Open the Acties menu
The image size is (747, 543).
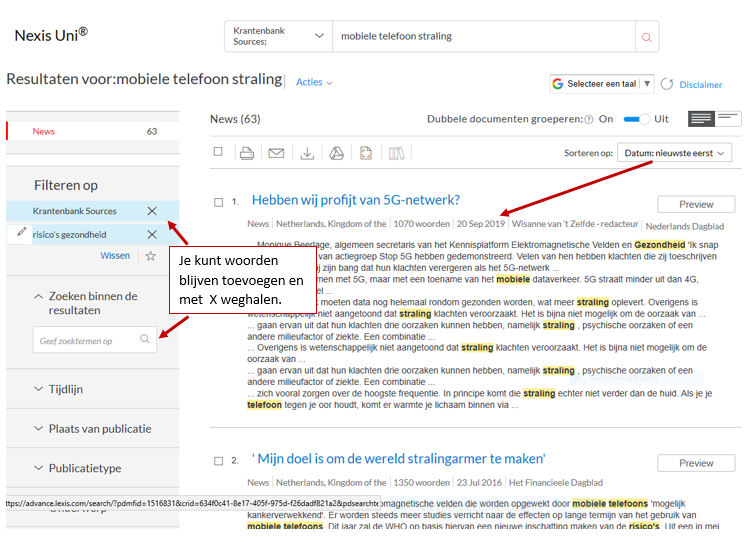pos(314,82)
